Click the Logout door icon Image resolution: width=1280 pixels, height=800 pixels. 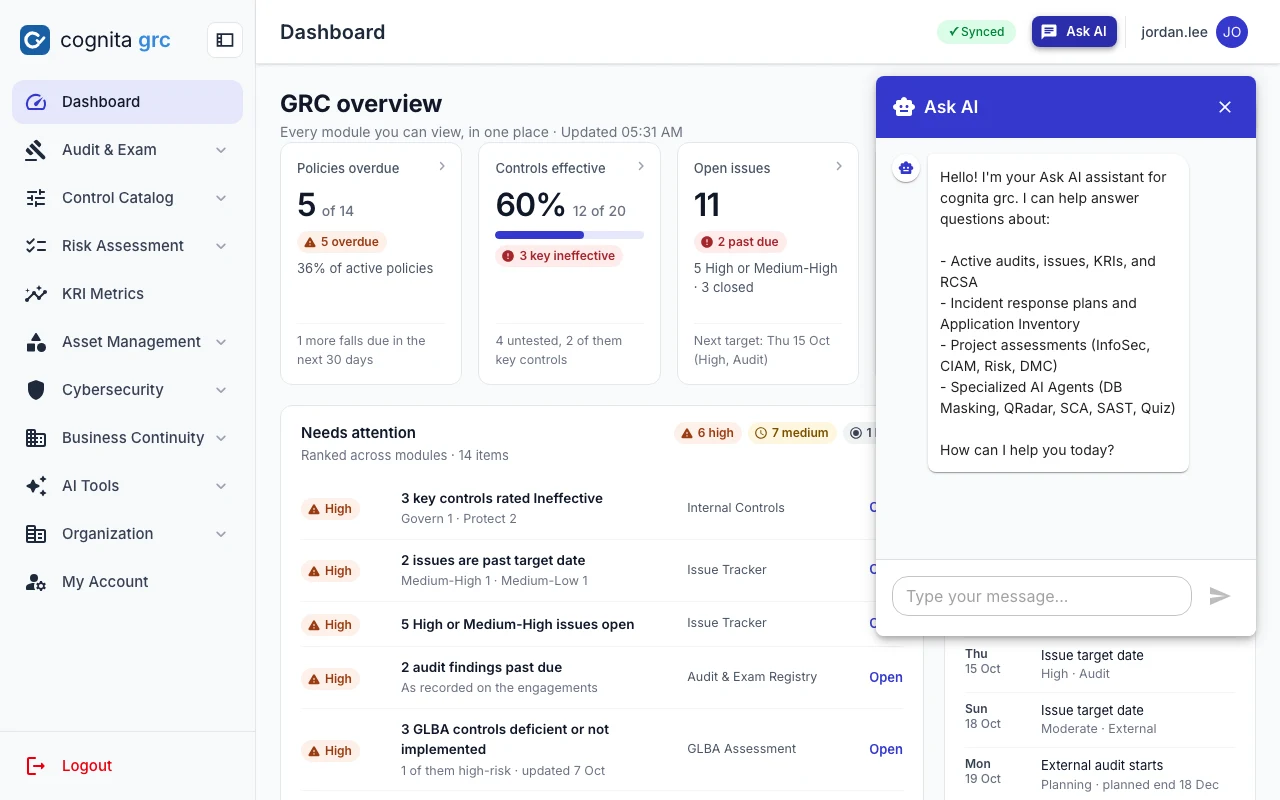[x=36, y=766]
